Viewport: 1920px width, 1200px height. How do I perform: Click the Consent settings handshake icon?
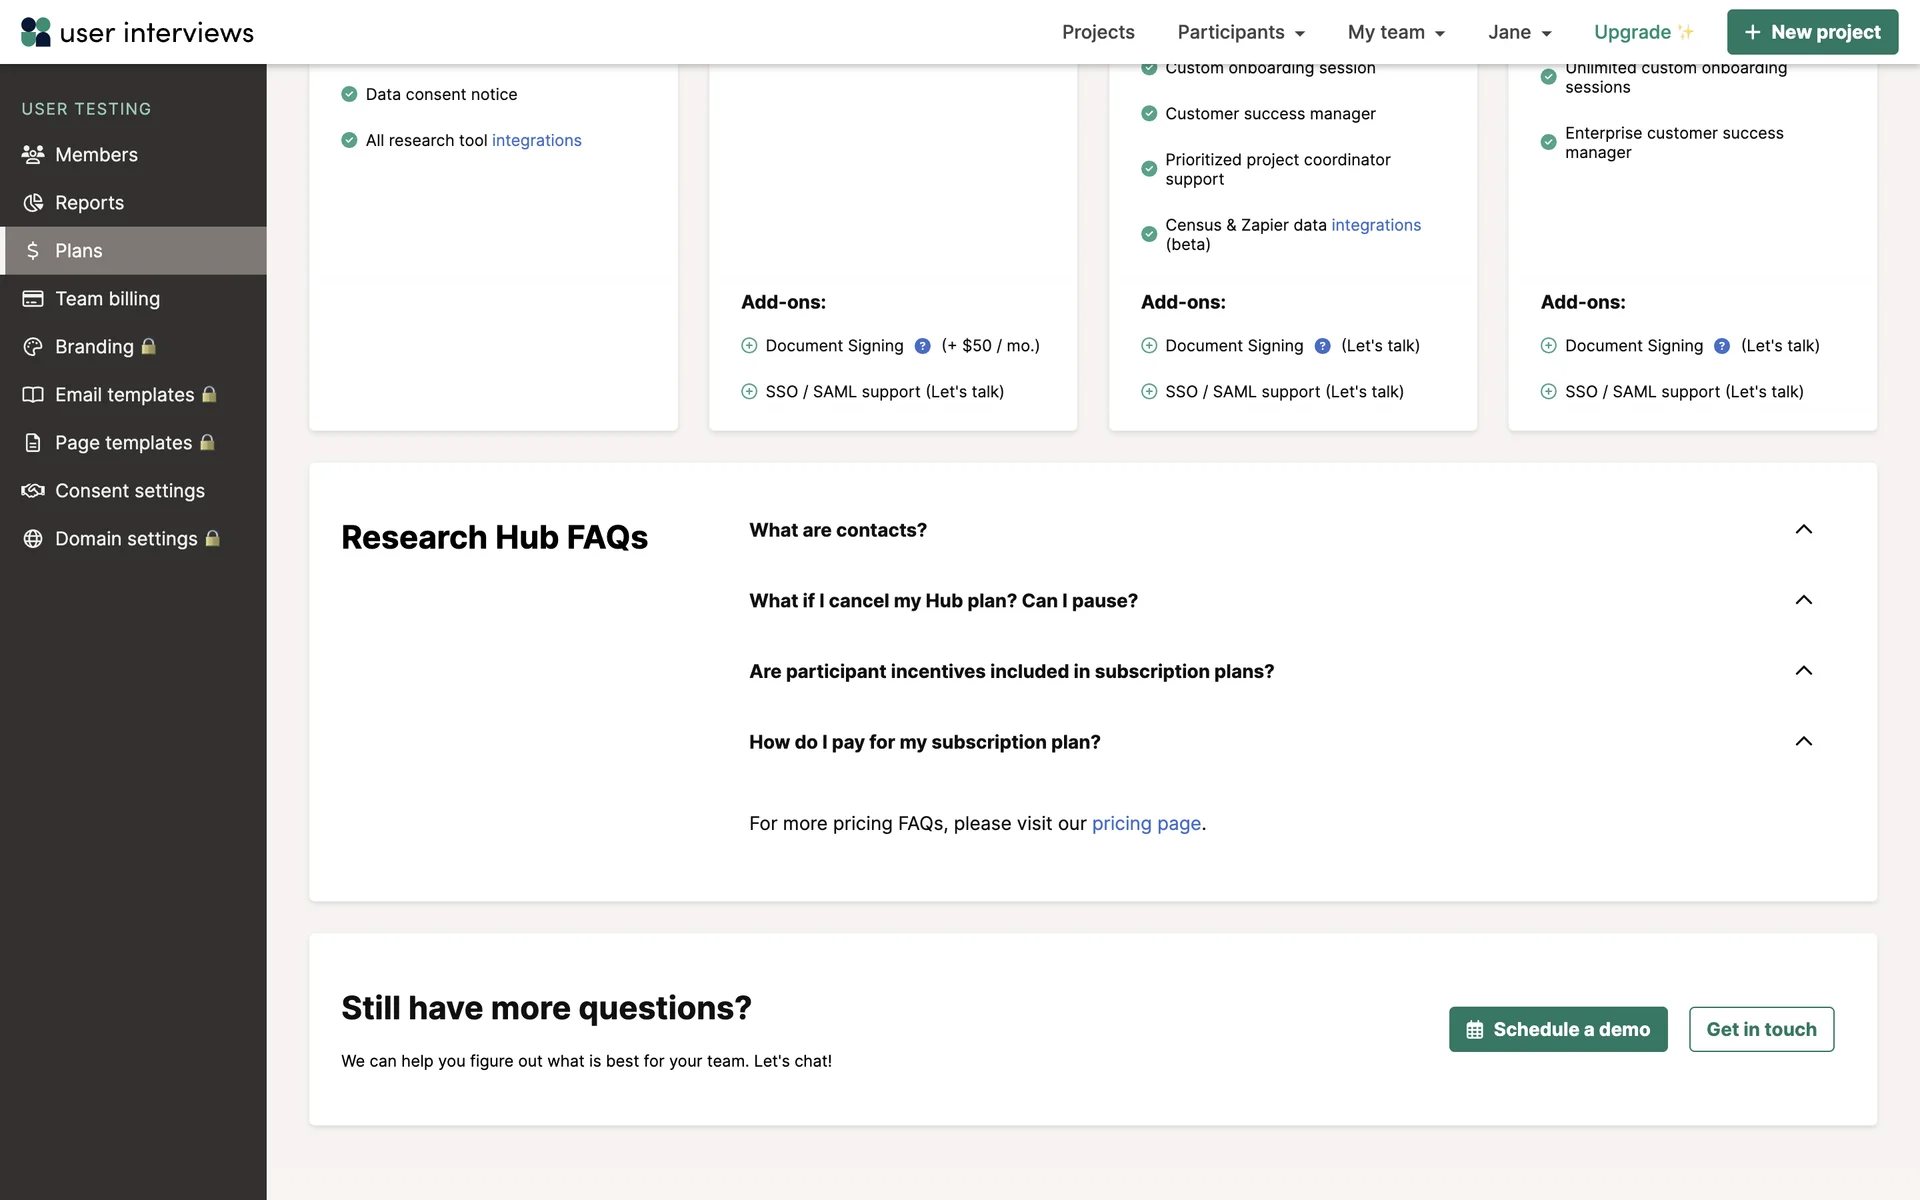33,491
